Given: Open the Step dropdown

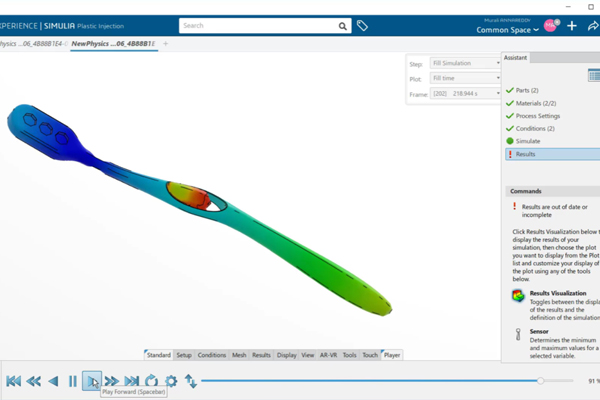Looking at the screenshot, I should pyautogui.click(x=465, y=63).
